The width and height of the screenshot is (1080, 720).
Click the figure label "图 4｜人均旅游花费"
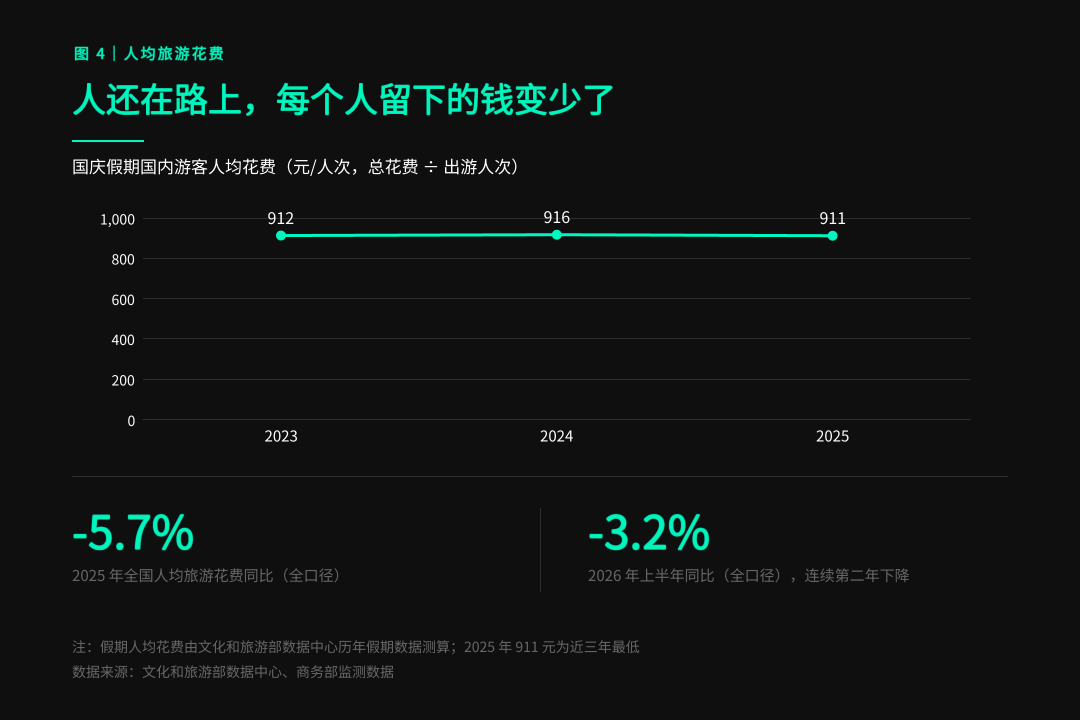(x=149, y=54)
